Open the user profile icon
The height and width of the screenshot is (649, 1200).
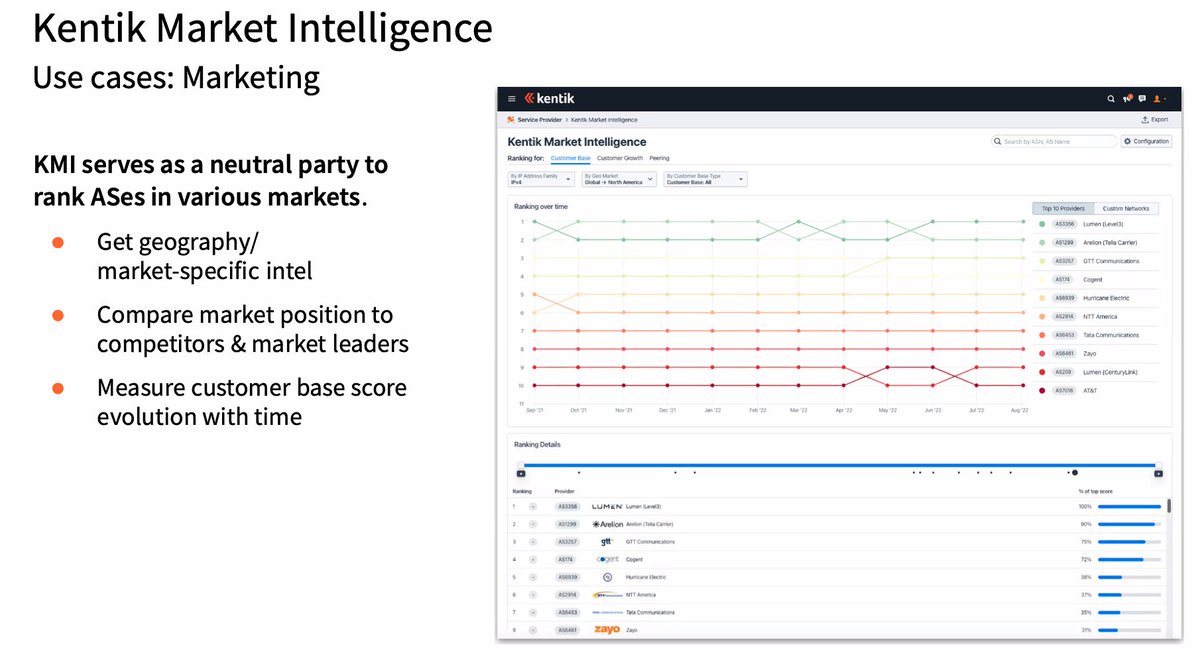(1158, 99)
